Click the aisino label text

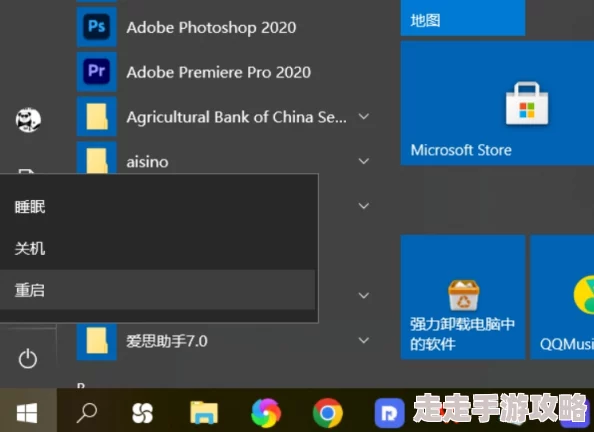point(147,162)
